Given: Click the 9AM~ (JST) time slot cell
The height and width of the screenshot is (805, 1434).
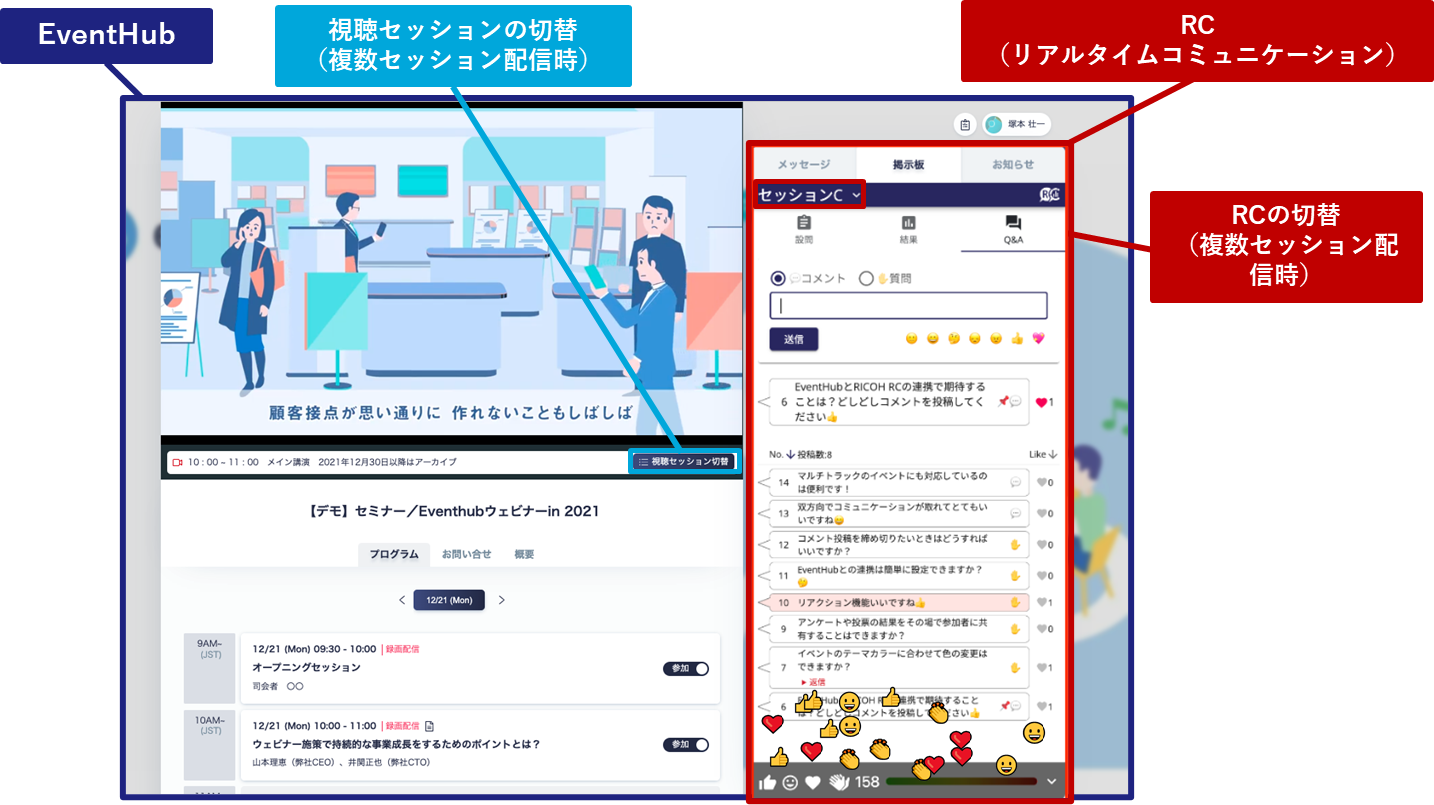Looking at the screenshot, I should [x=210, y=666].
